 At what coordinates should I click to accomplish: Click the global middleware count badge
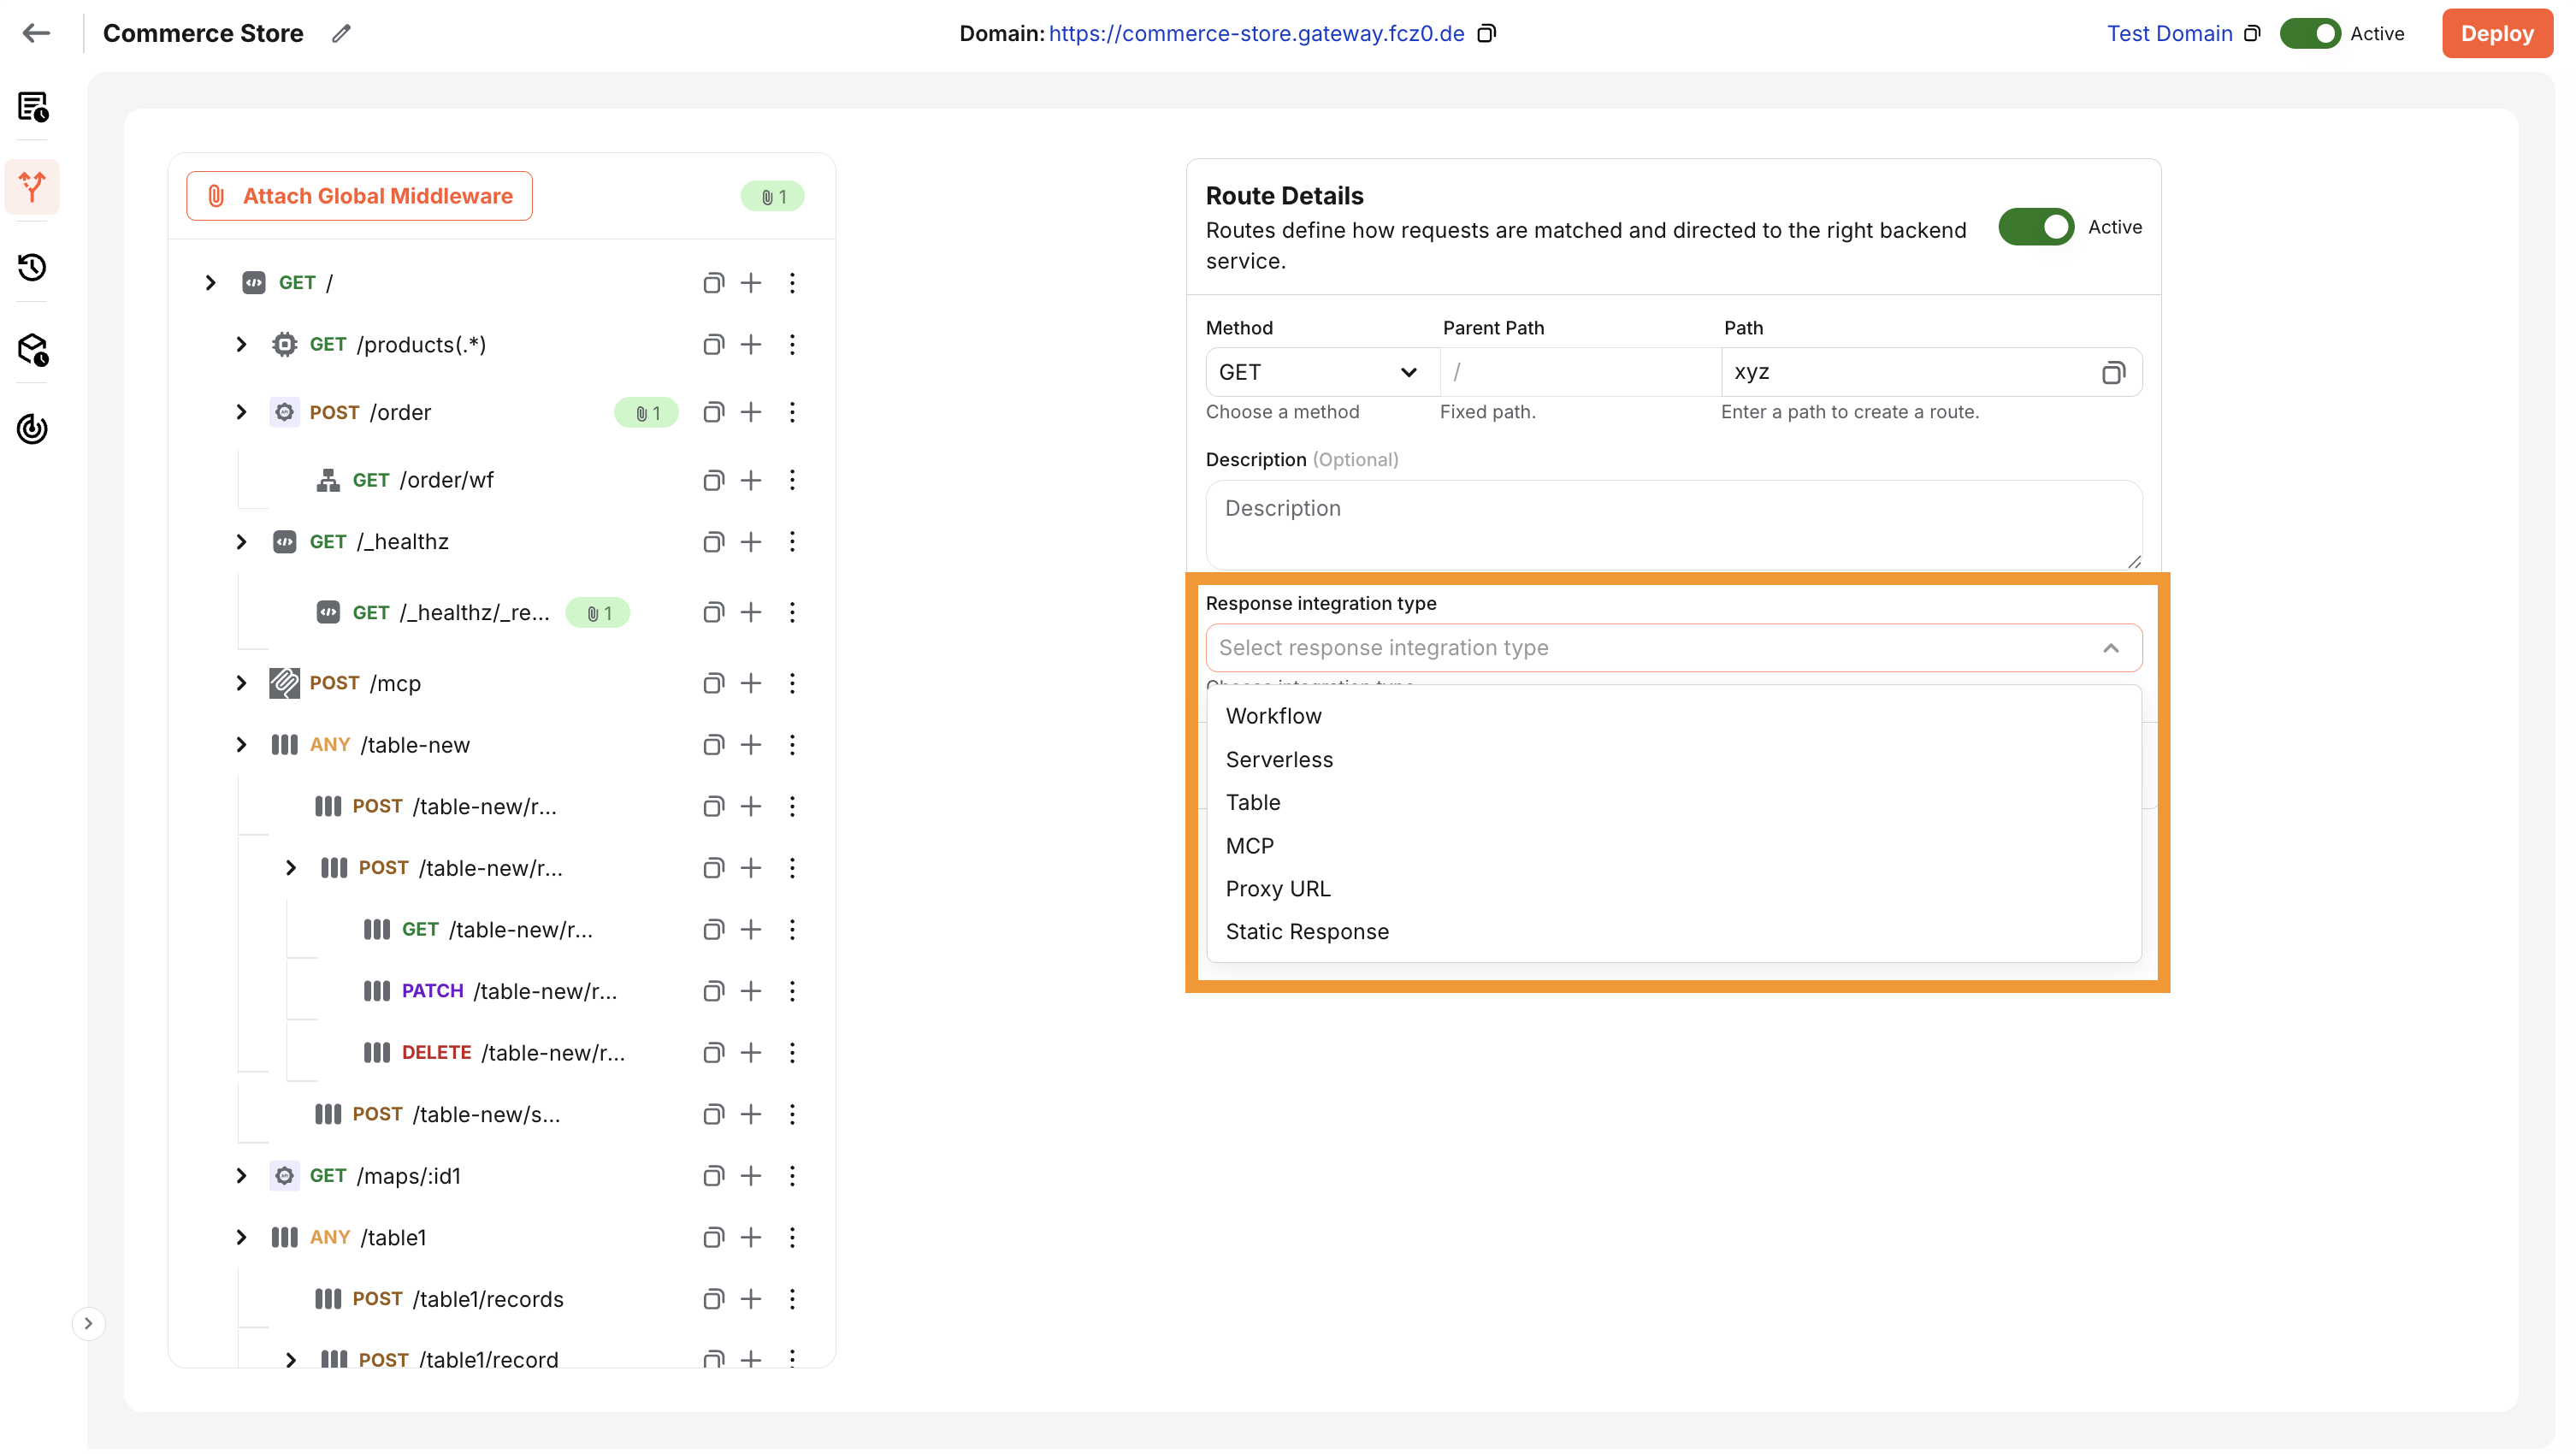click(772, 197)
